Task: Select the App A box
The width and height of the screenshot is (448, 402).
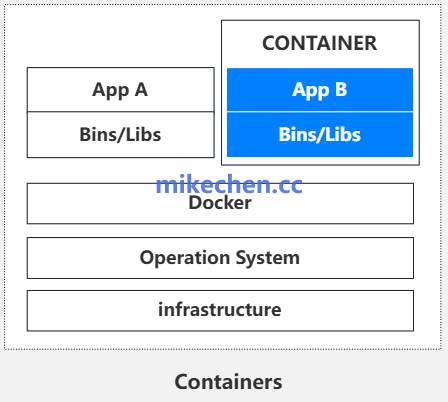Action: point(120,90)
